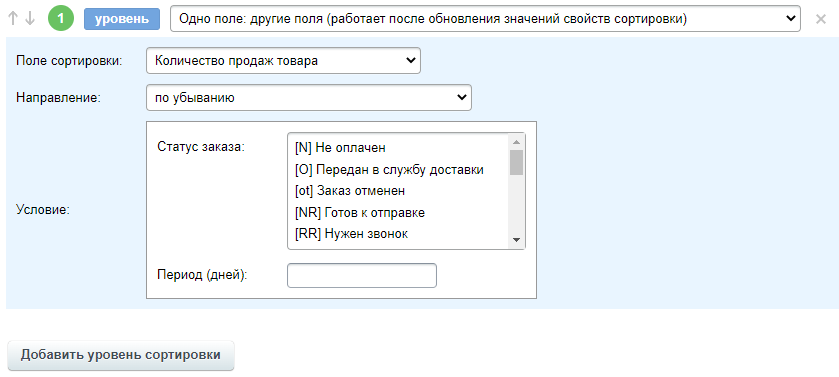Click 'Добавить уровень сортировки' button
839x377 pixels.
(x=121, y=355)
